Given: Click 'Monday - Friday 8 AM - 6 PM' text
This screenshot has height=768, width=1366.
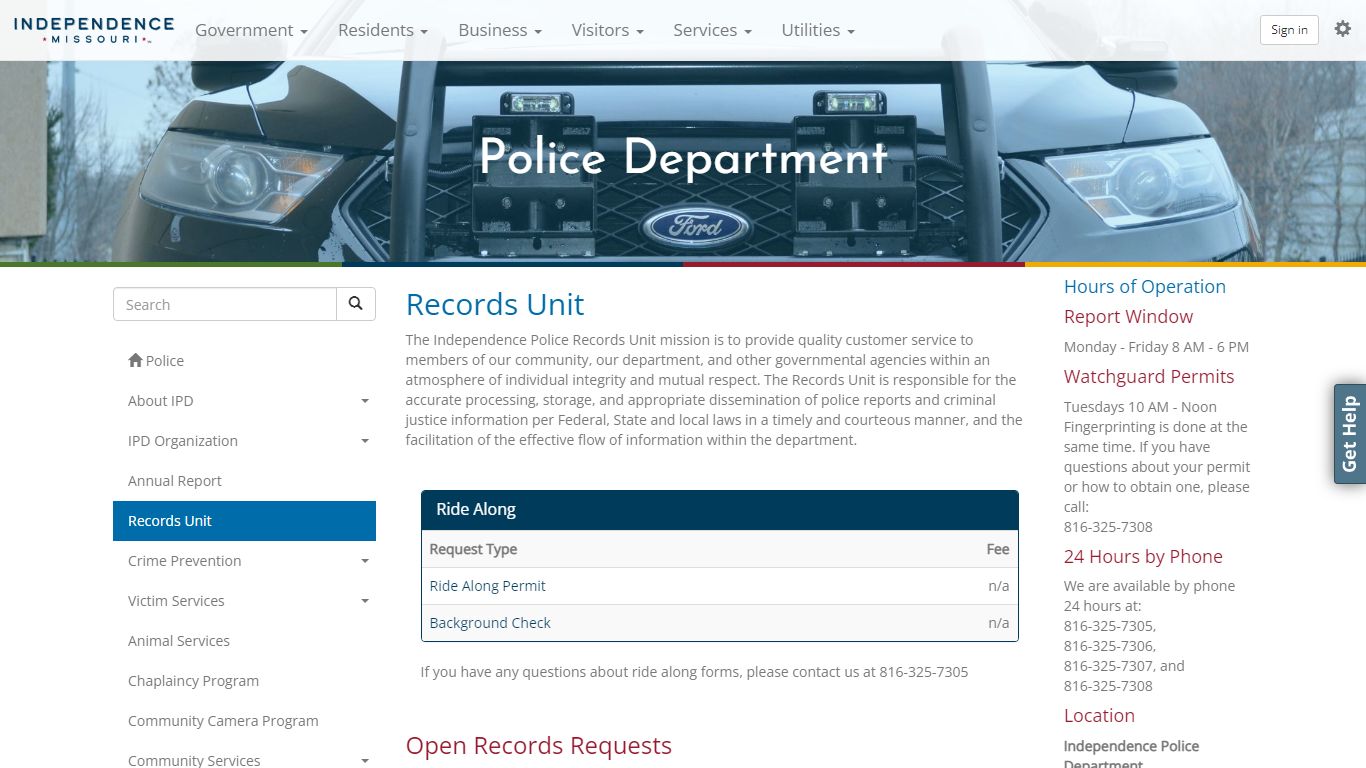Looking at the screenshot, I should [x=1156, y=347].
